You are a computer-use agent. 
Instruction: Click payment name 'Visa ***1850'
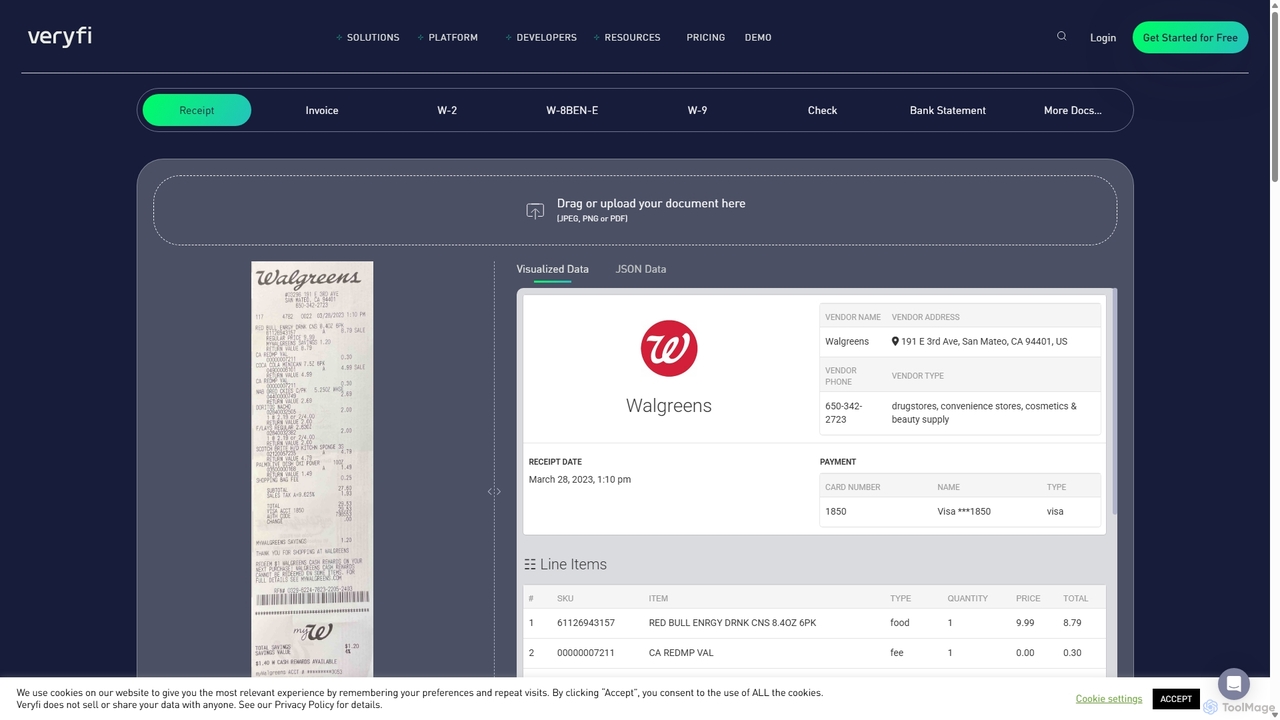point(964,511)
